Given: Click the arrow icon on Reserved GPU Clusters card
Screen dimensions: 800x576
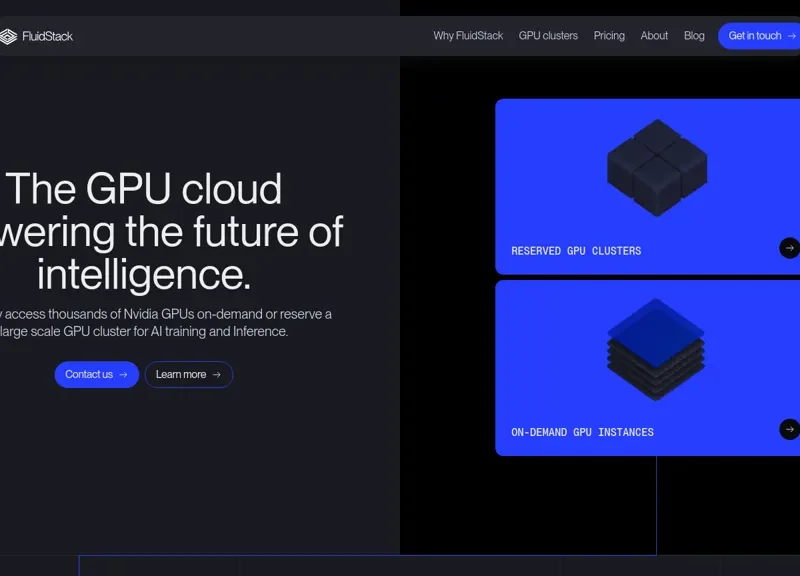Looking at the screenshot, I should click(x=789, y=248).
